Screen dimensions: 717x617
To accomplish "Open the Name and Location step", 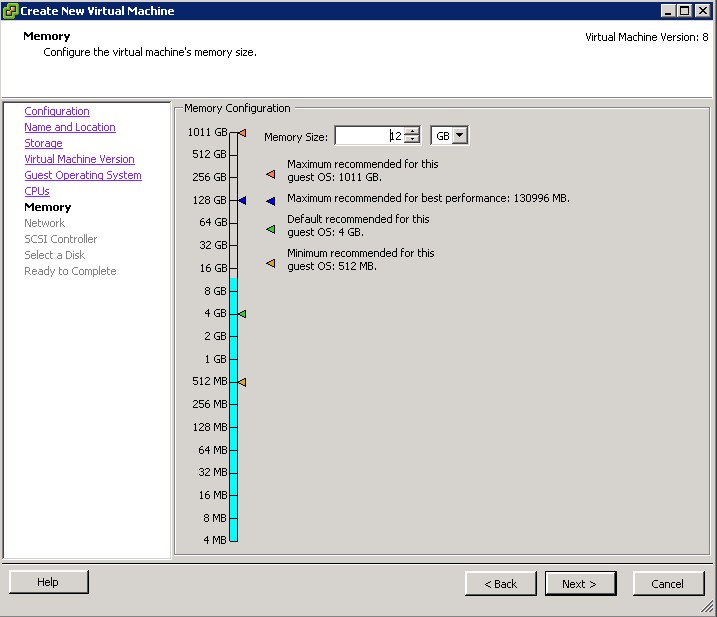I will coord(70,127).
